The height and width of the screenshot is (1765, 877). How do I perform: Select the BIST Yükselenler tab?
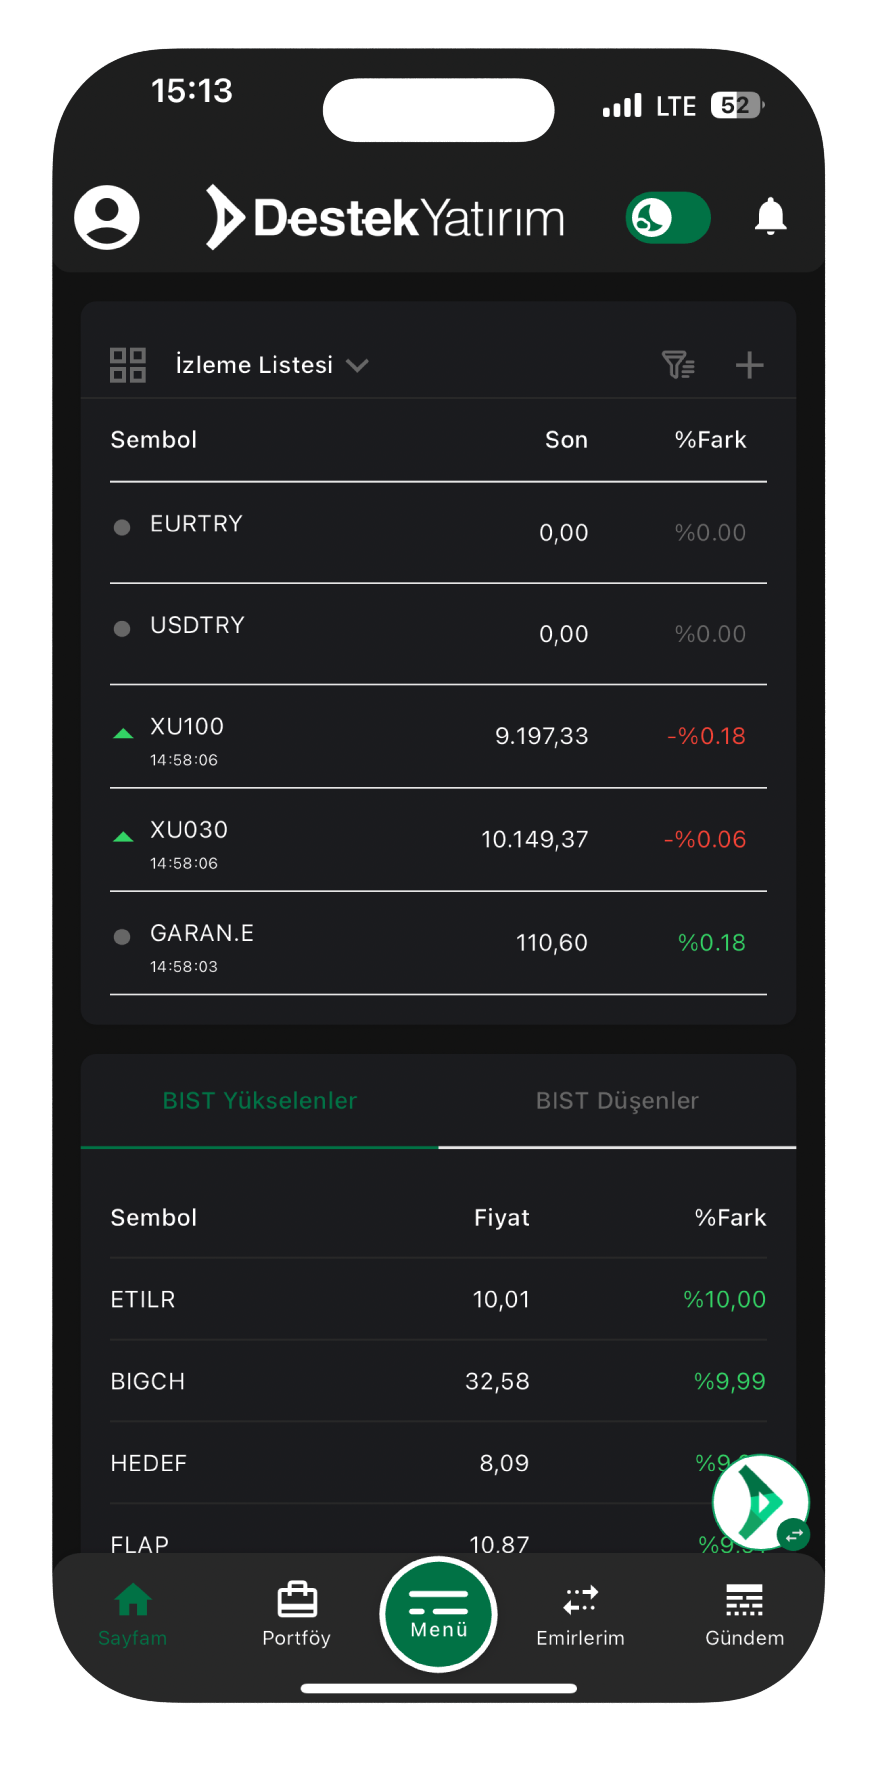(x=260, y=1101)
